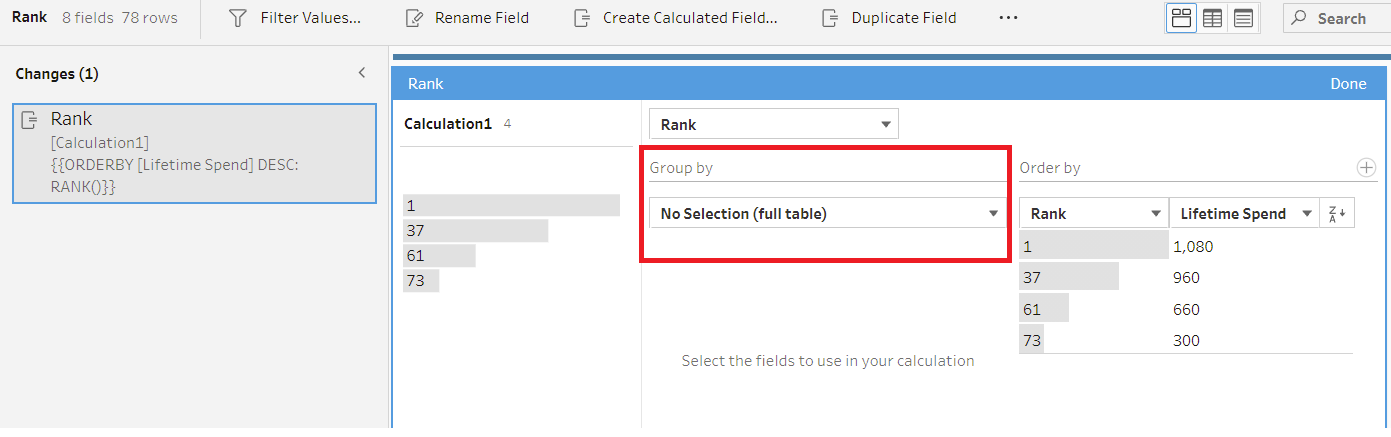The height and width of the screenshot is (437, 1391).
Task: Click Done to finish the calculation
Action: (x=1348, y=84)
